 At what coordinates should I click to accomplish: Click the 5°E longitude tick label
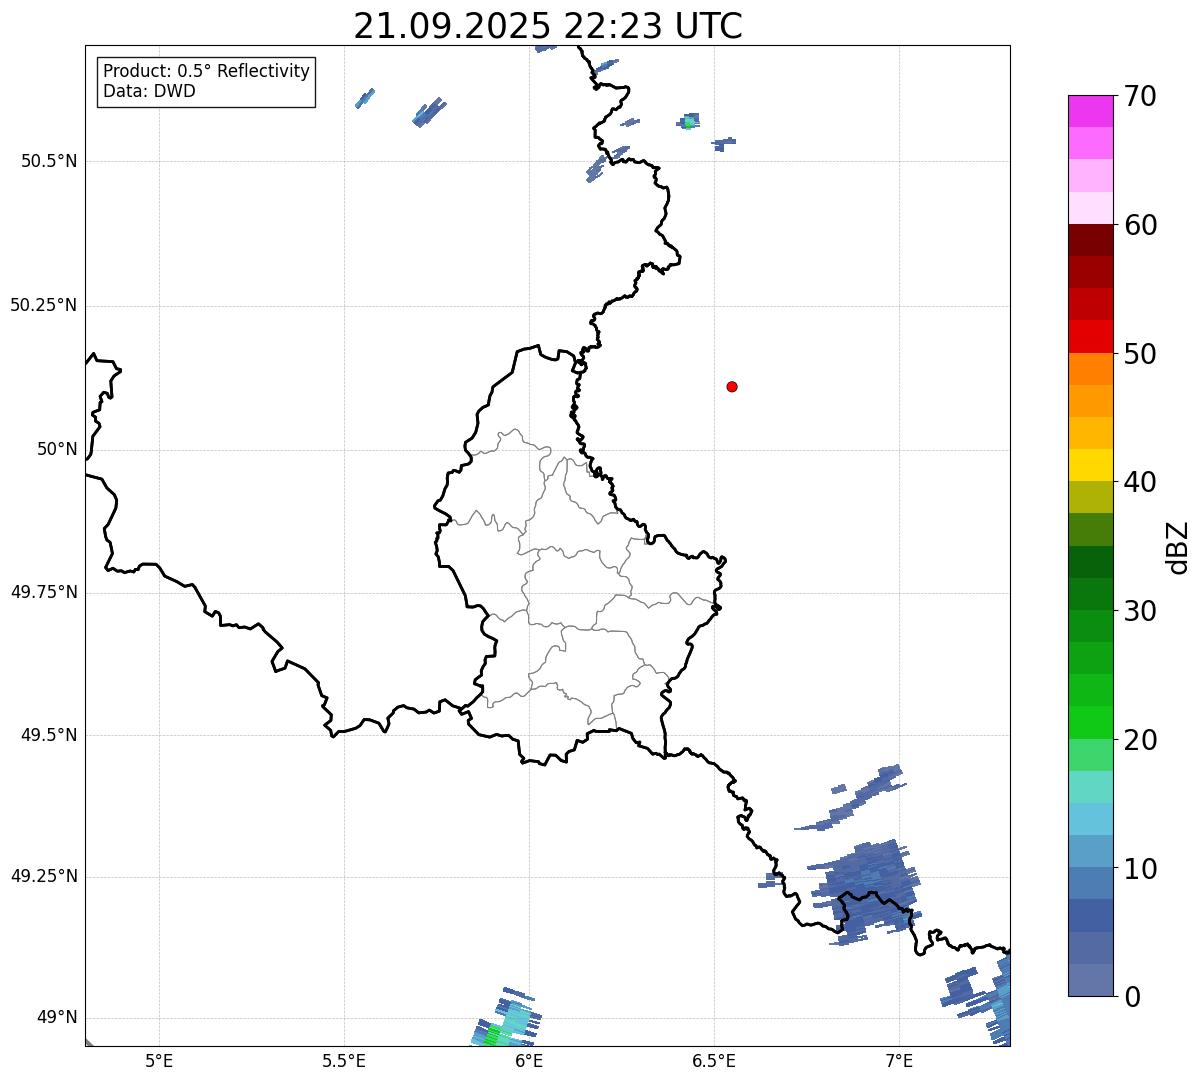tap(159, 1060)
